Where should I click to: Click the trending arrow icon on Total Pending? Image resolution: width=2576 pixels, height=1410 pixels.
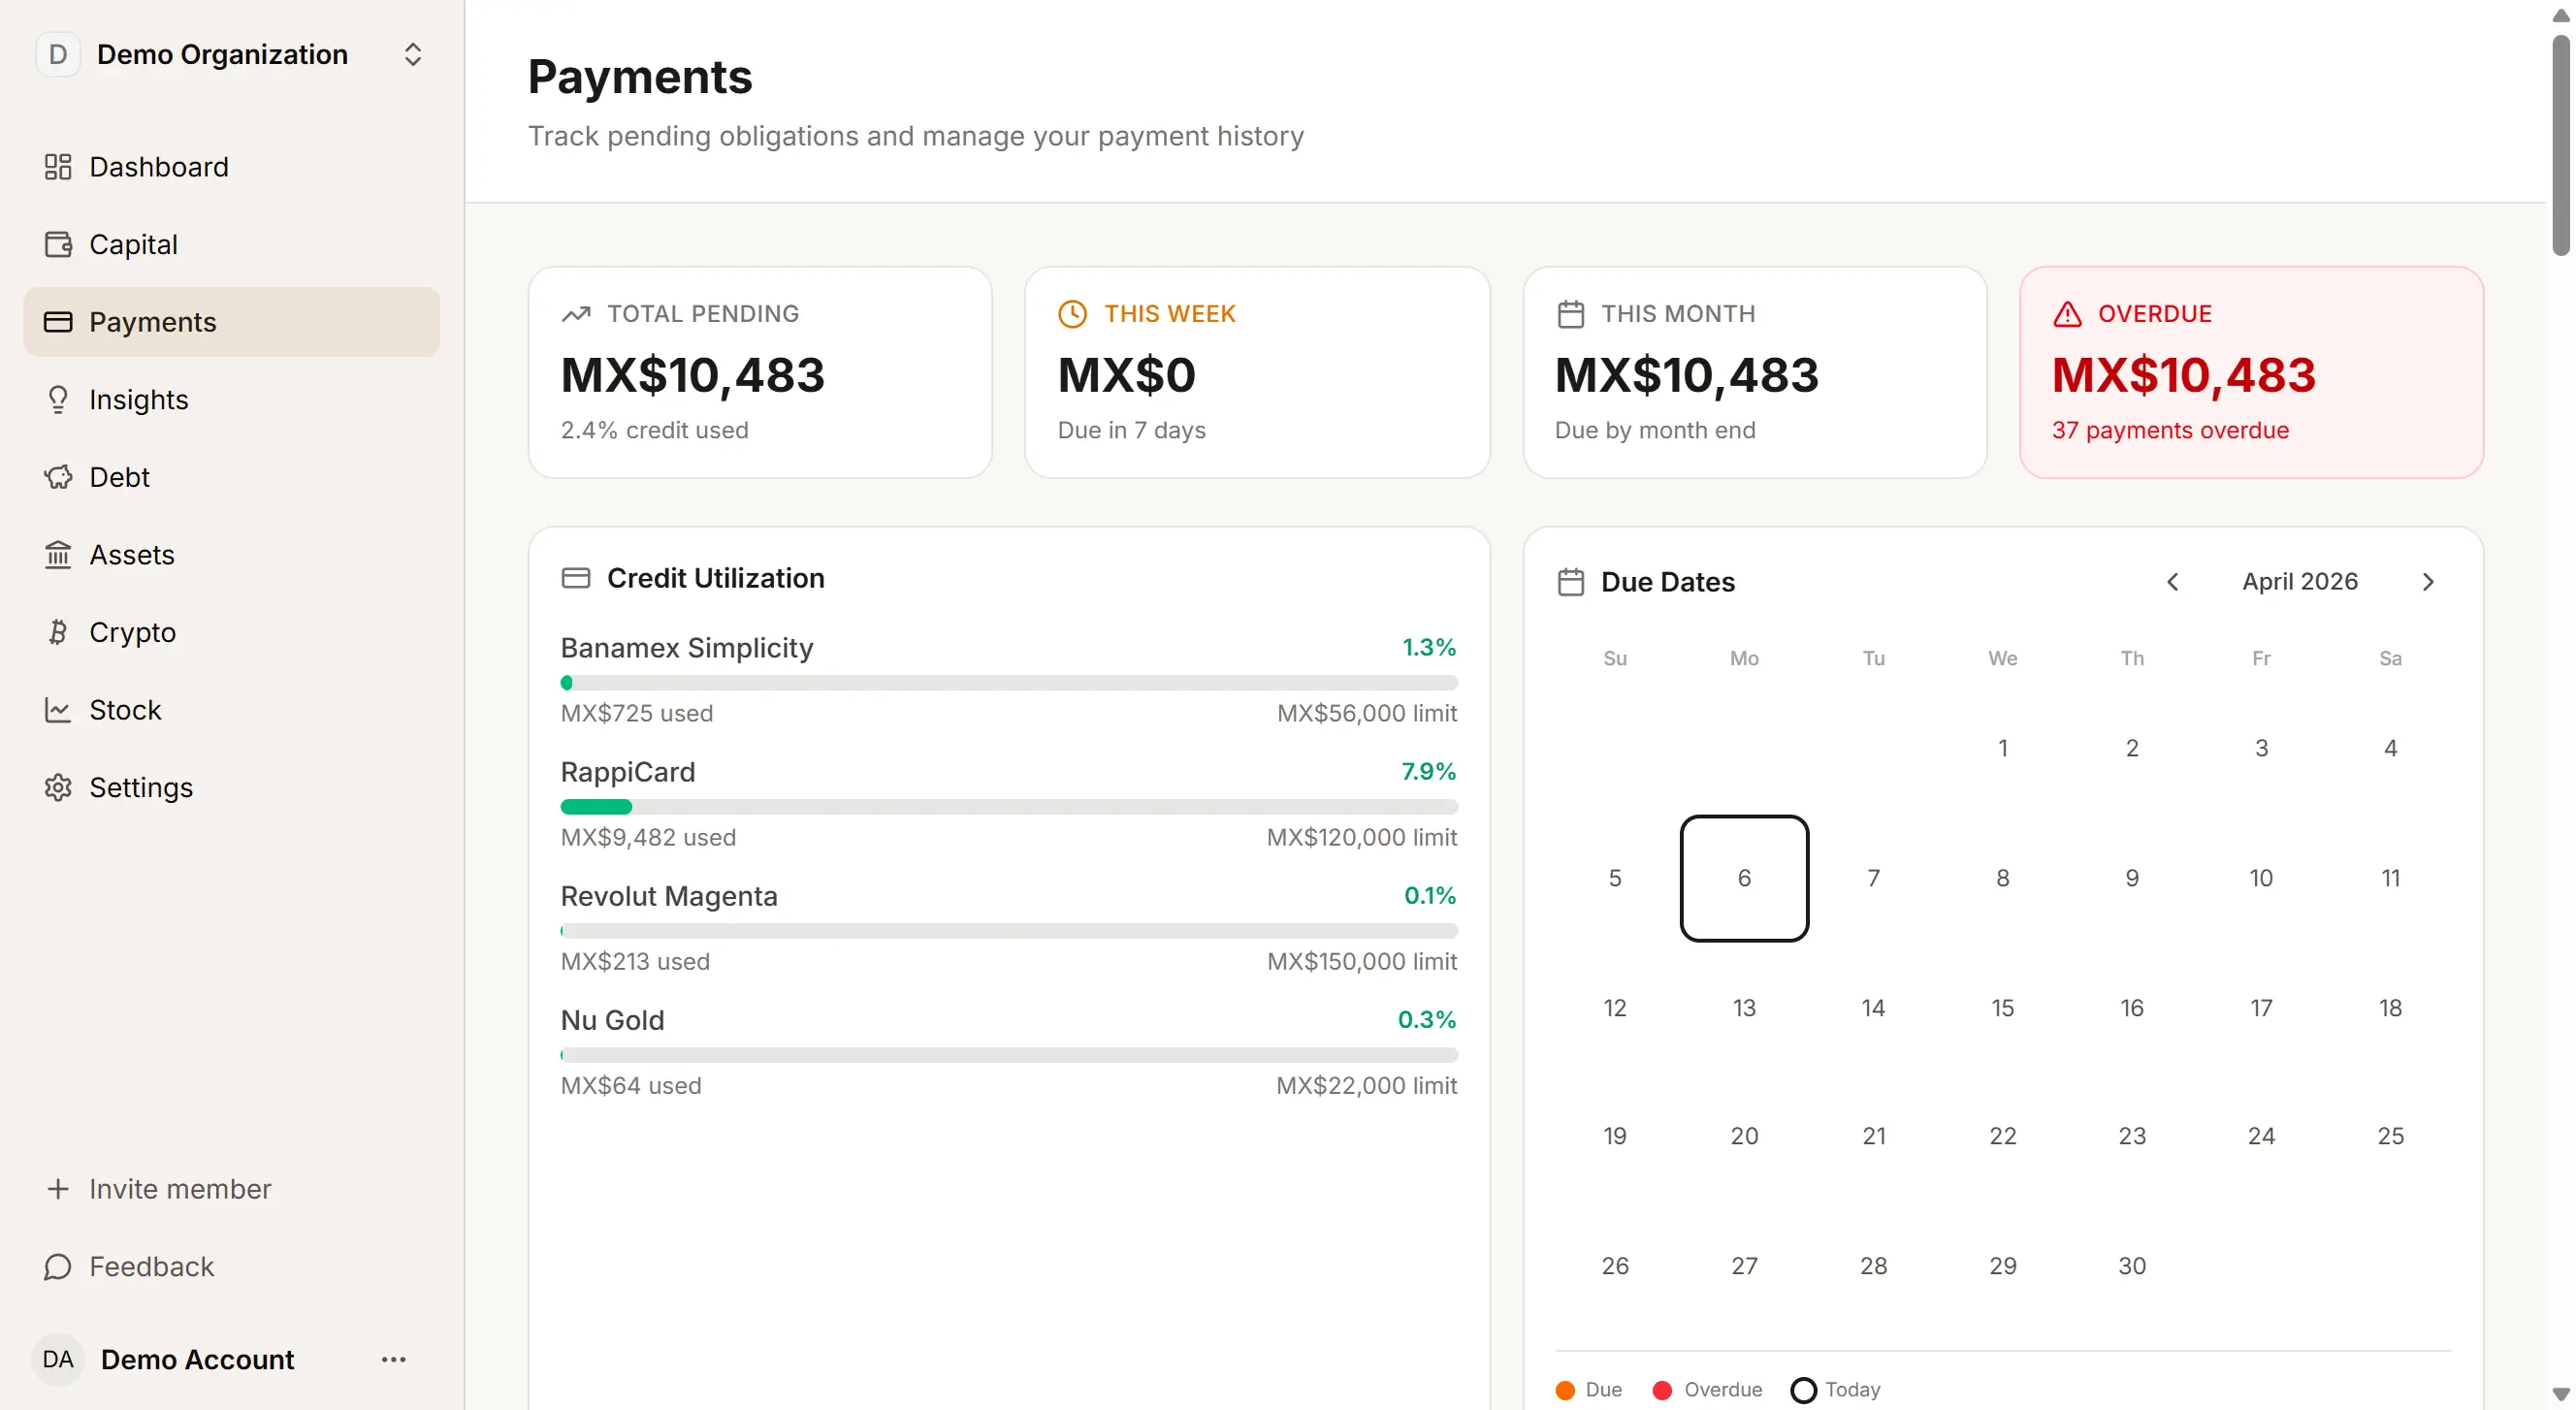[576, 314]
